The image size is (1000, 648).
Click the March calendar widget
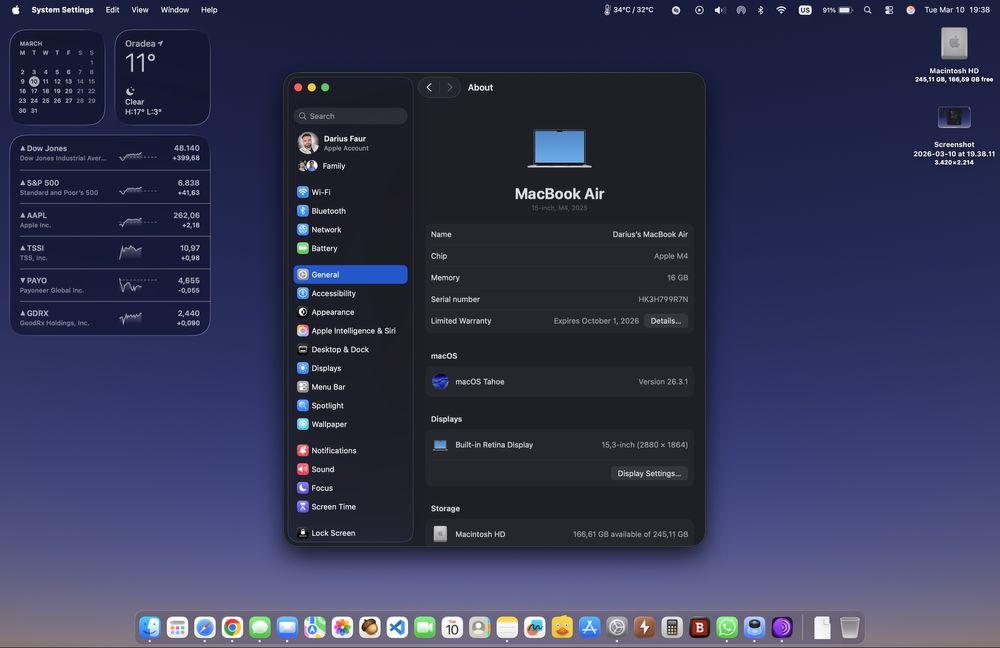pos(57,77)
